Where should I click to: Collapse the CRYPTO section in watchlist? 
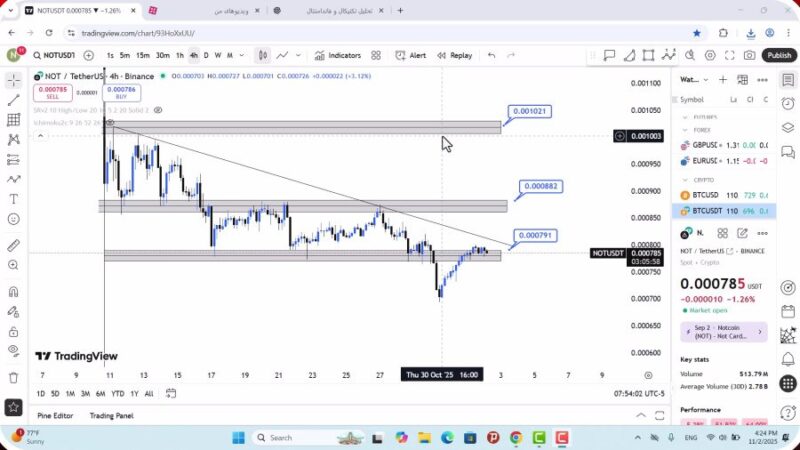coord(684,180)
